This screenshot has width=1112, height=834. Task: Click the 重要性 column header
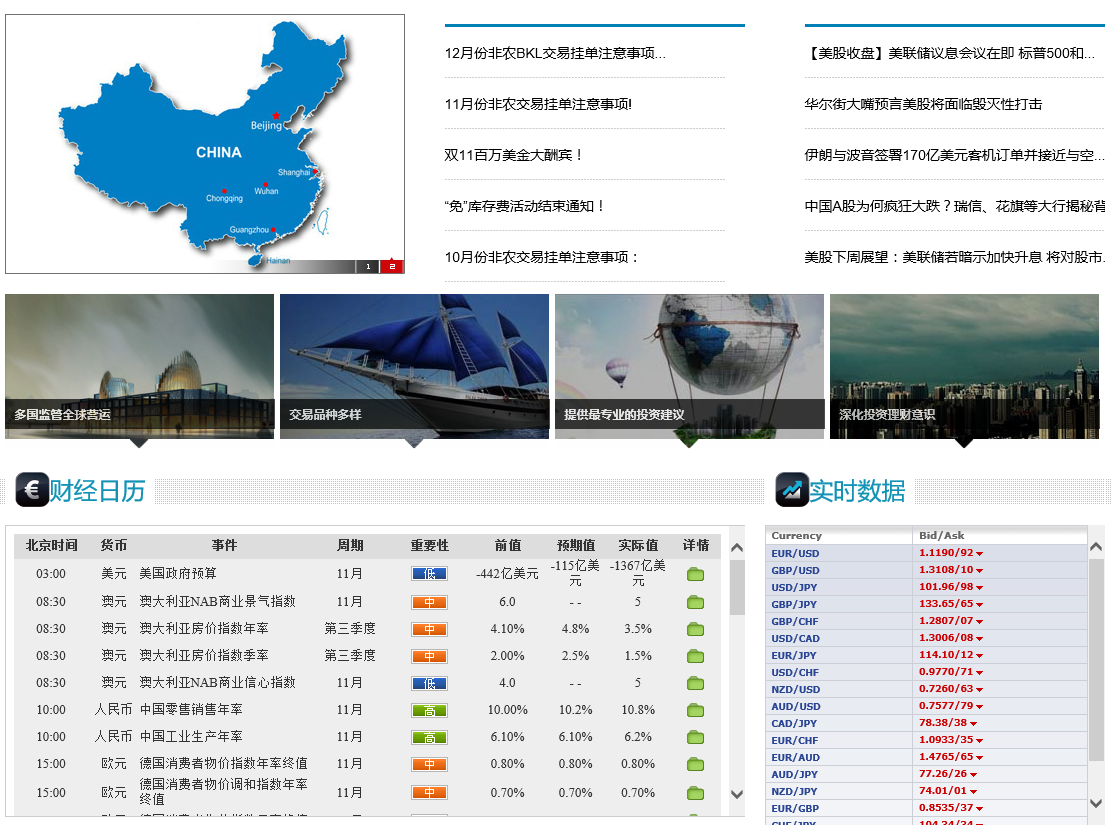pos(429,545)
